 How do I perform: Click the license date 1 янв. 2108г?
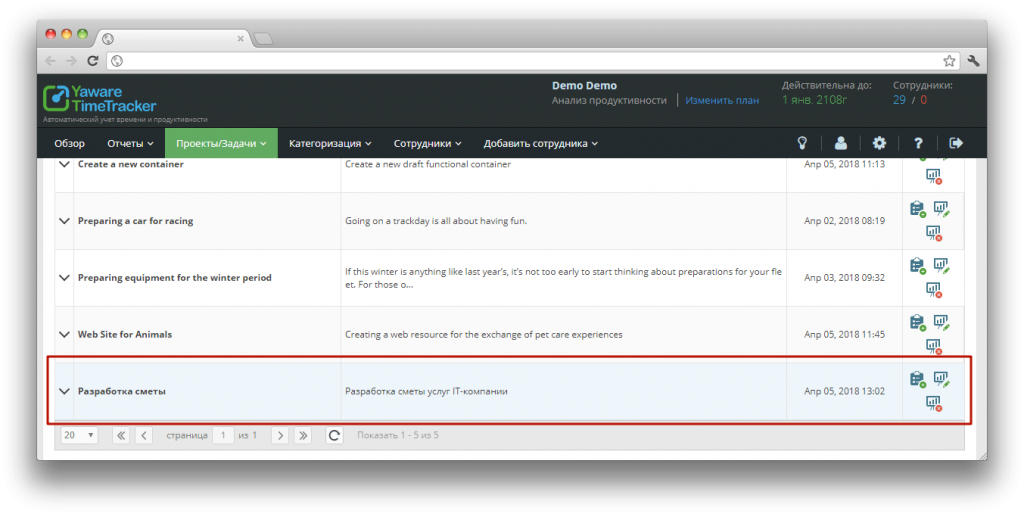[x=814, y=100]
